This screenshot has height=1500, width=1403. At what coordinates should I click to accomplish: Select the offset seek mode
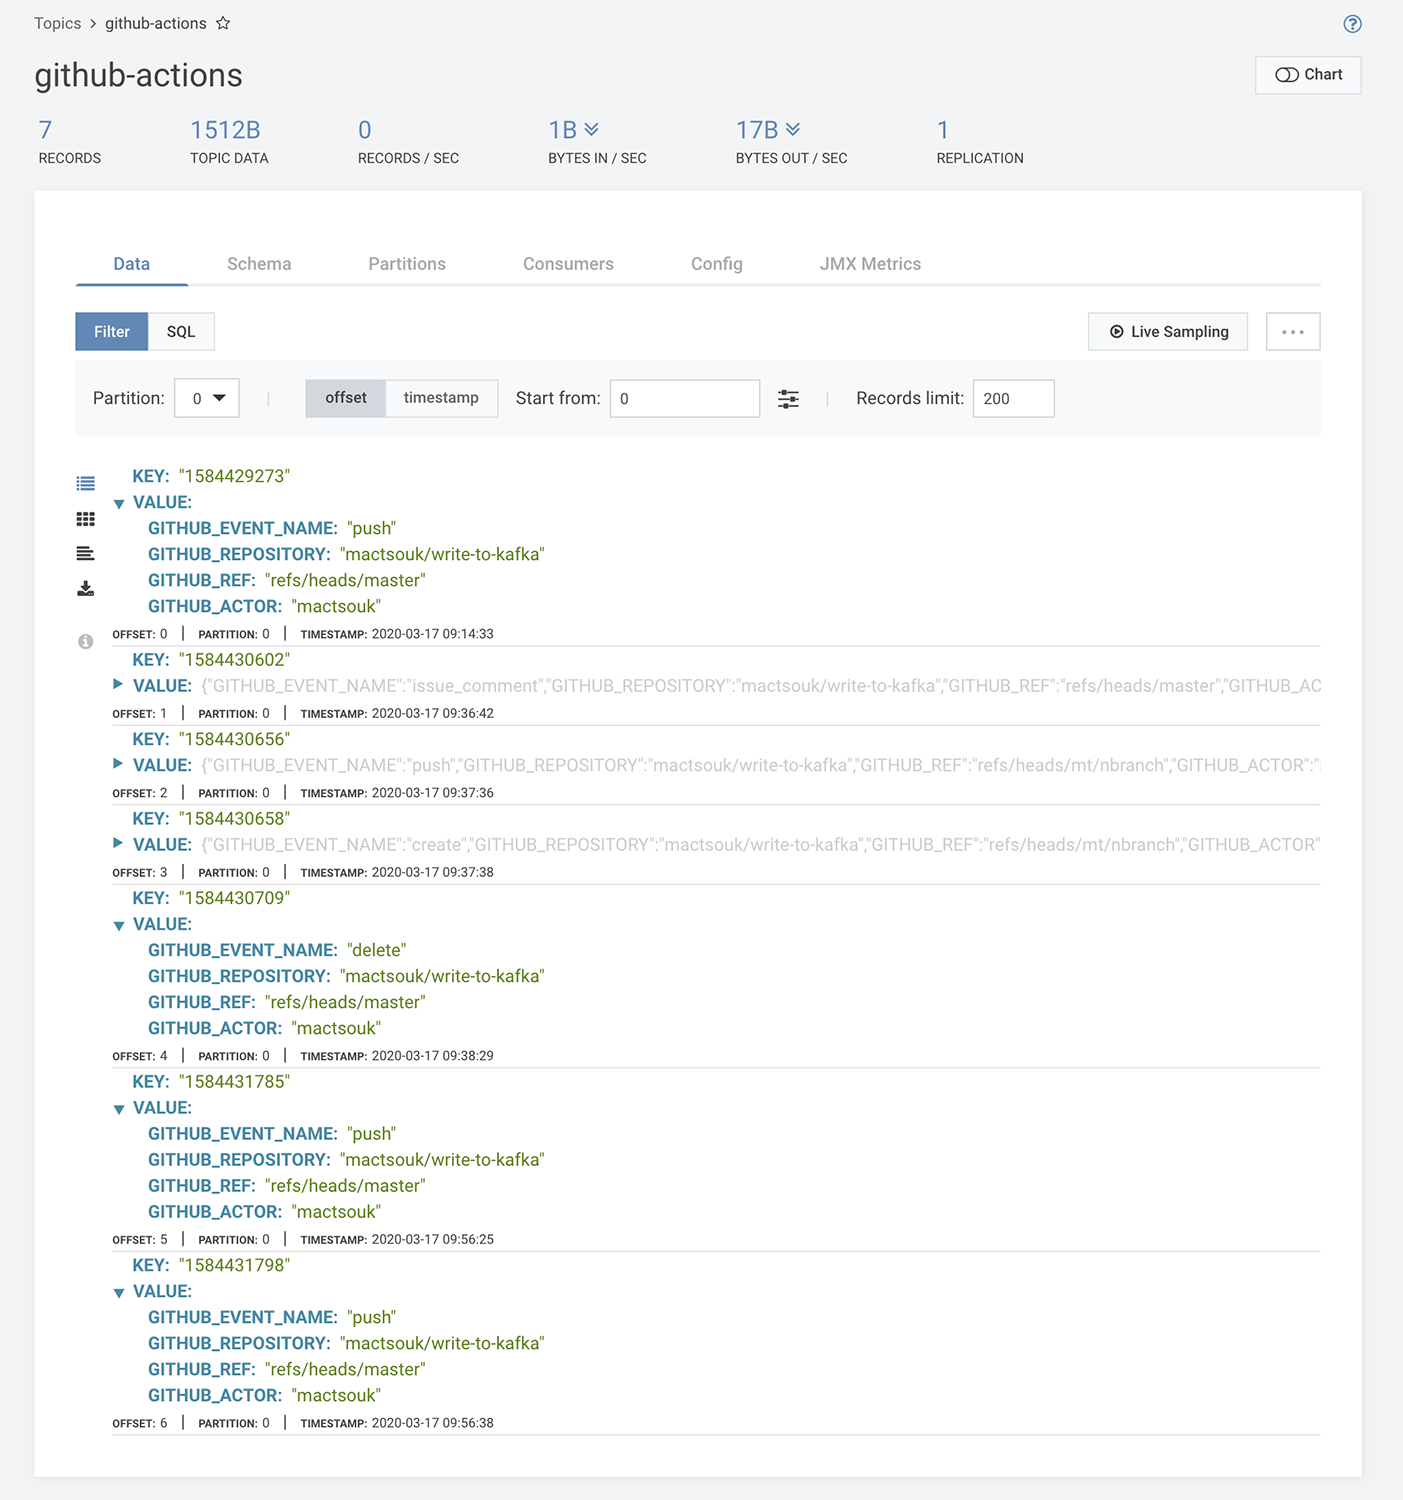point(346,398)
